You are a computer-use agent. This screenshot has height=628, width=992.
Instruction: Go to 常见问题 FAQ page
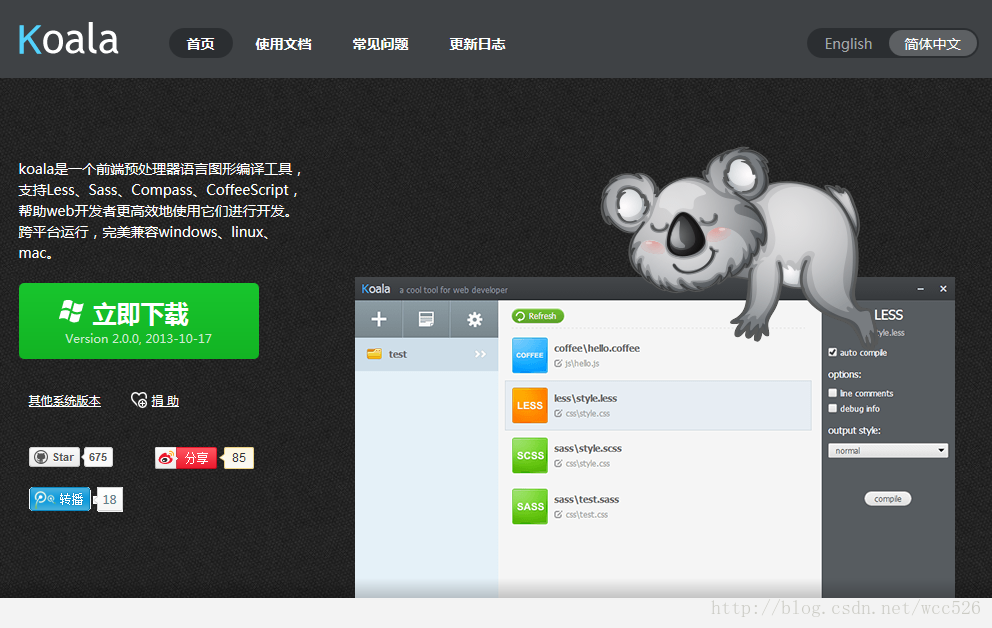coord(380,44)
